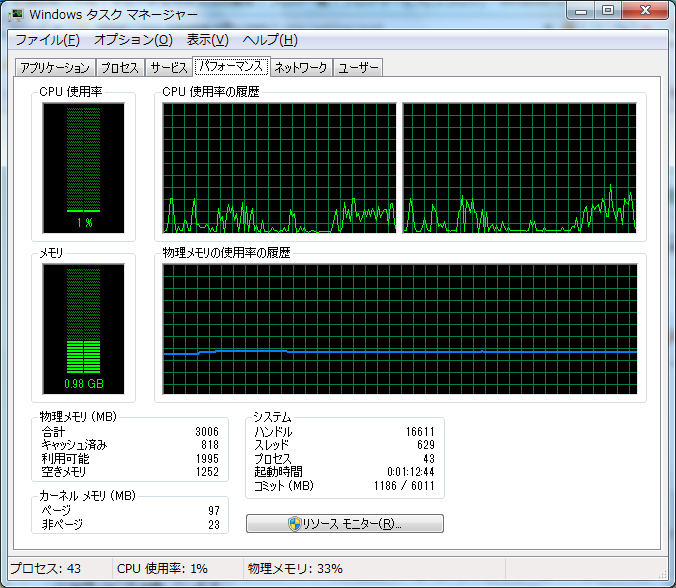Click the Task Manager title bar icon
The width and height of the screenshot is (676, 588).
click(x=16, y=15)
